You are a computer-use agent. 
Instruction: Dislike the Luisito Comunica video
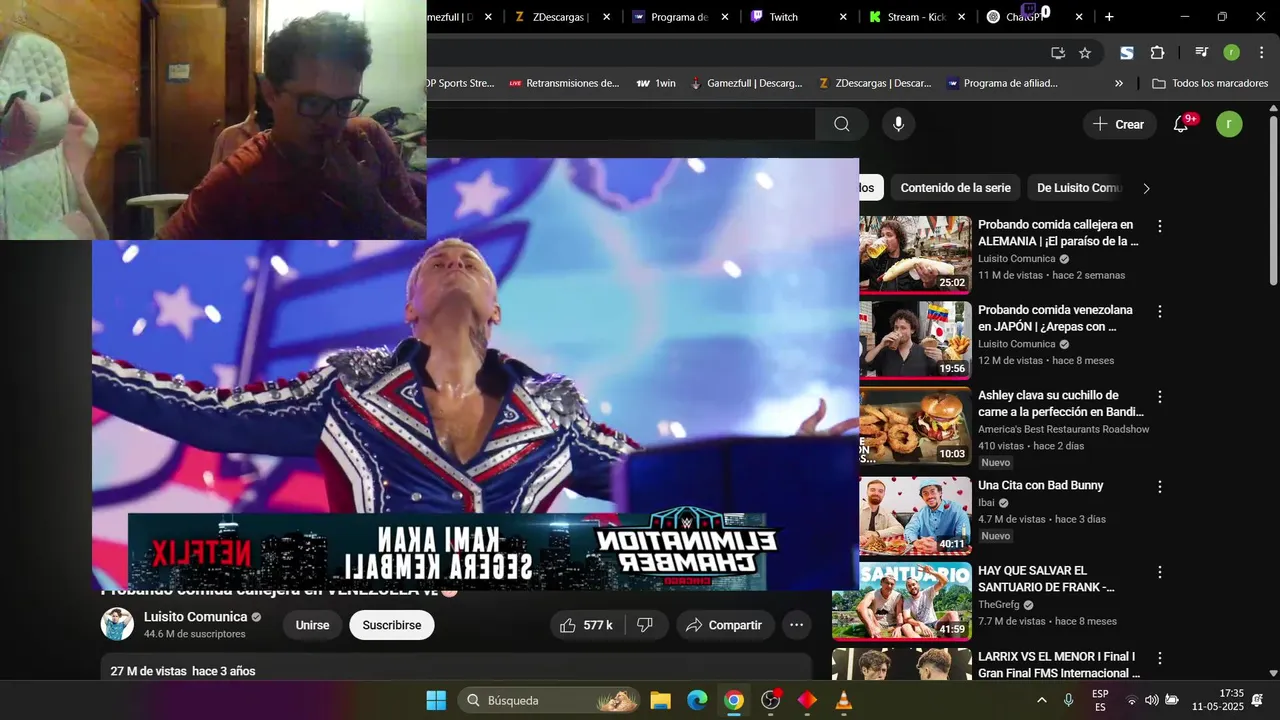[645, 625]
